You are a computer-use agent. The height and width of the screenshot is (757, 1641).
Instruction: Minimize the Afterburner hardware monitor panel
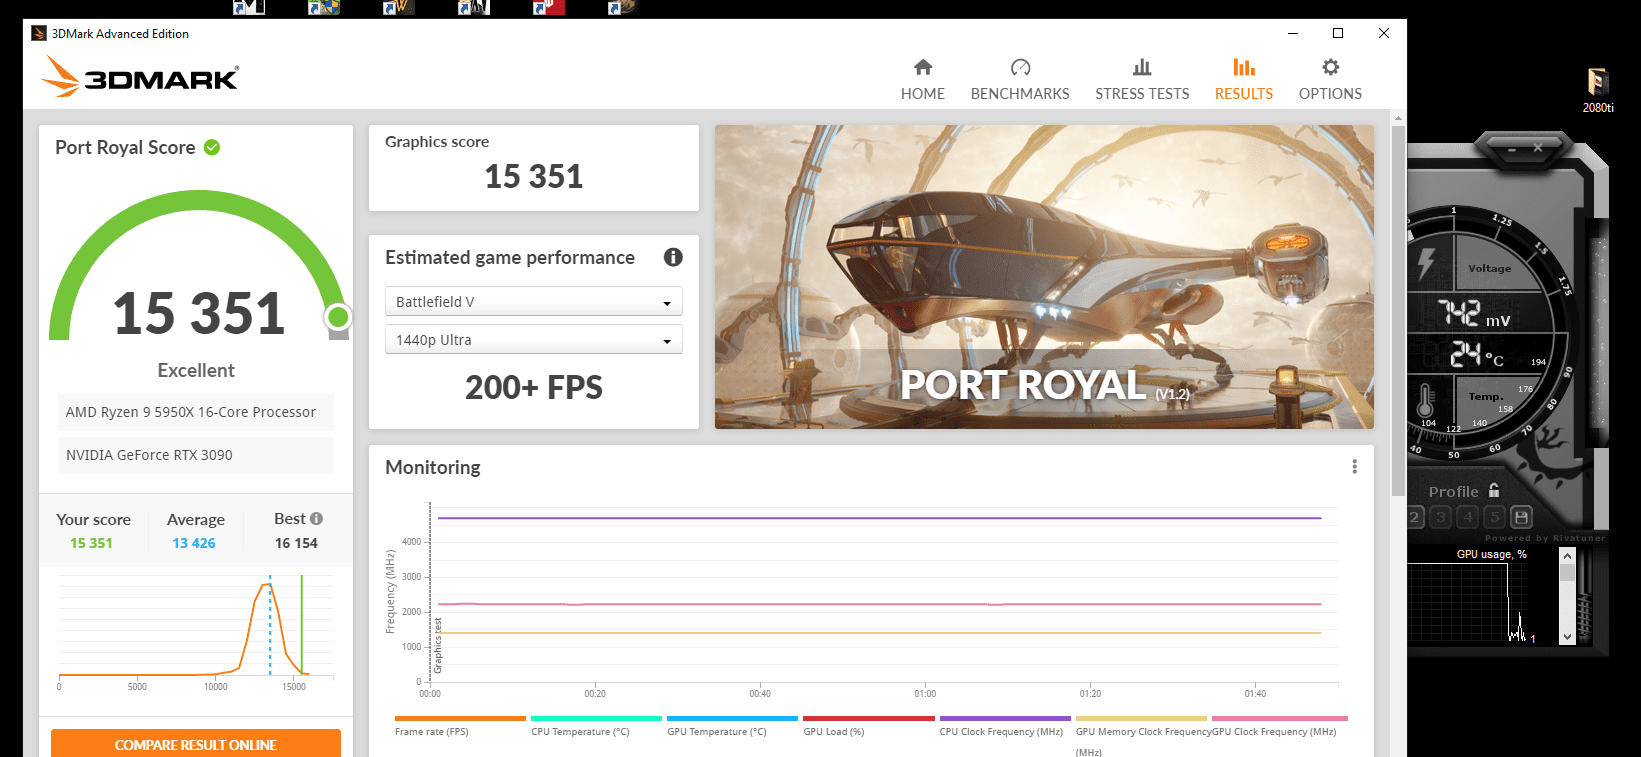click(1512, 149)
